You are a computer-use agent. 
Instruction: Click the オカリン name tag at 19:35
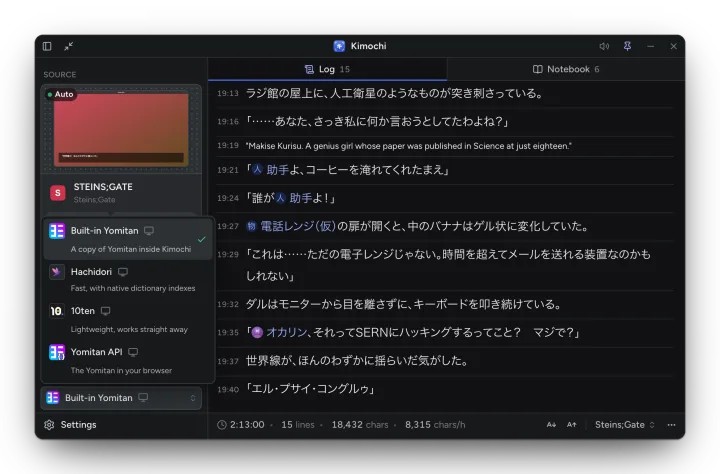(x=287, y=332)
